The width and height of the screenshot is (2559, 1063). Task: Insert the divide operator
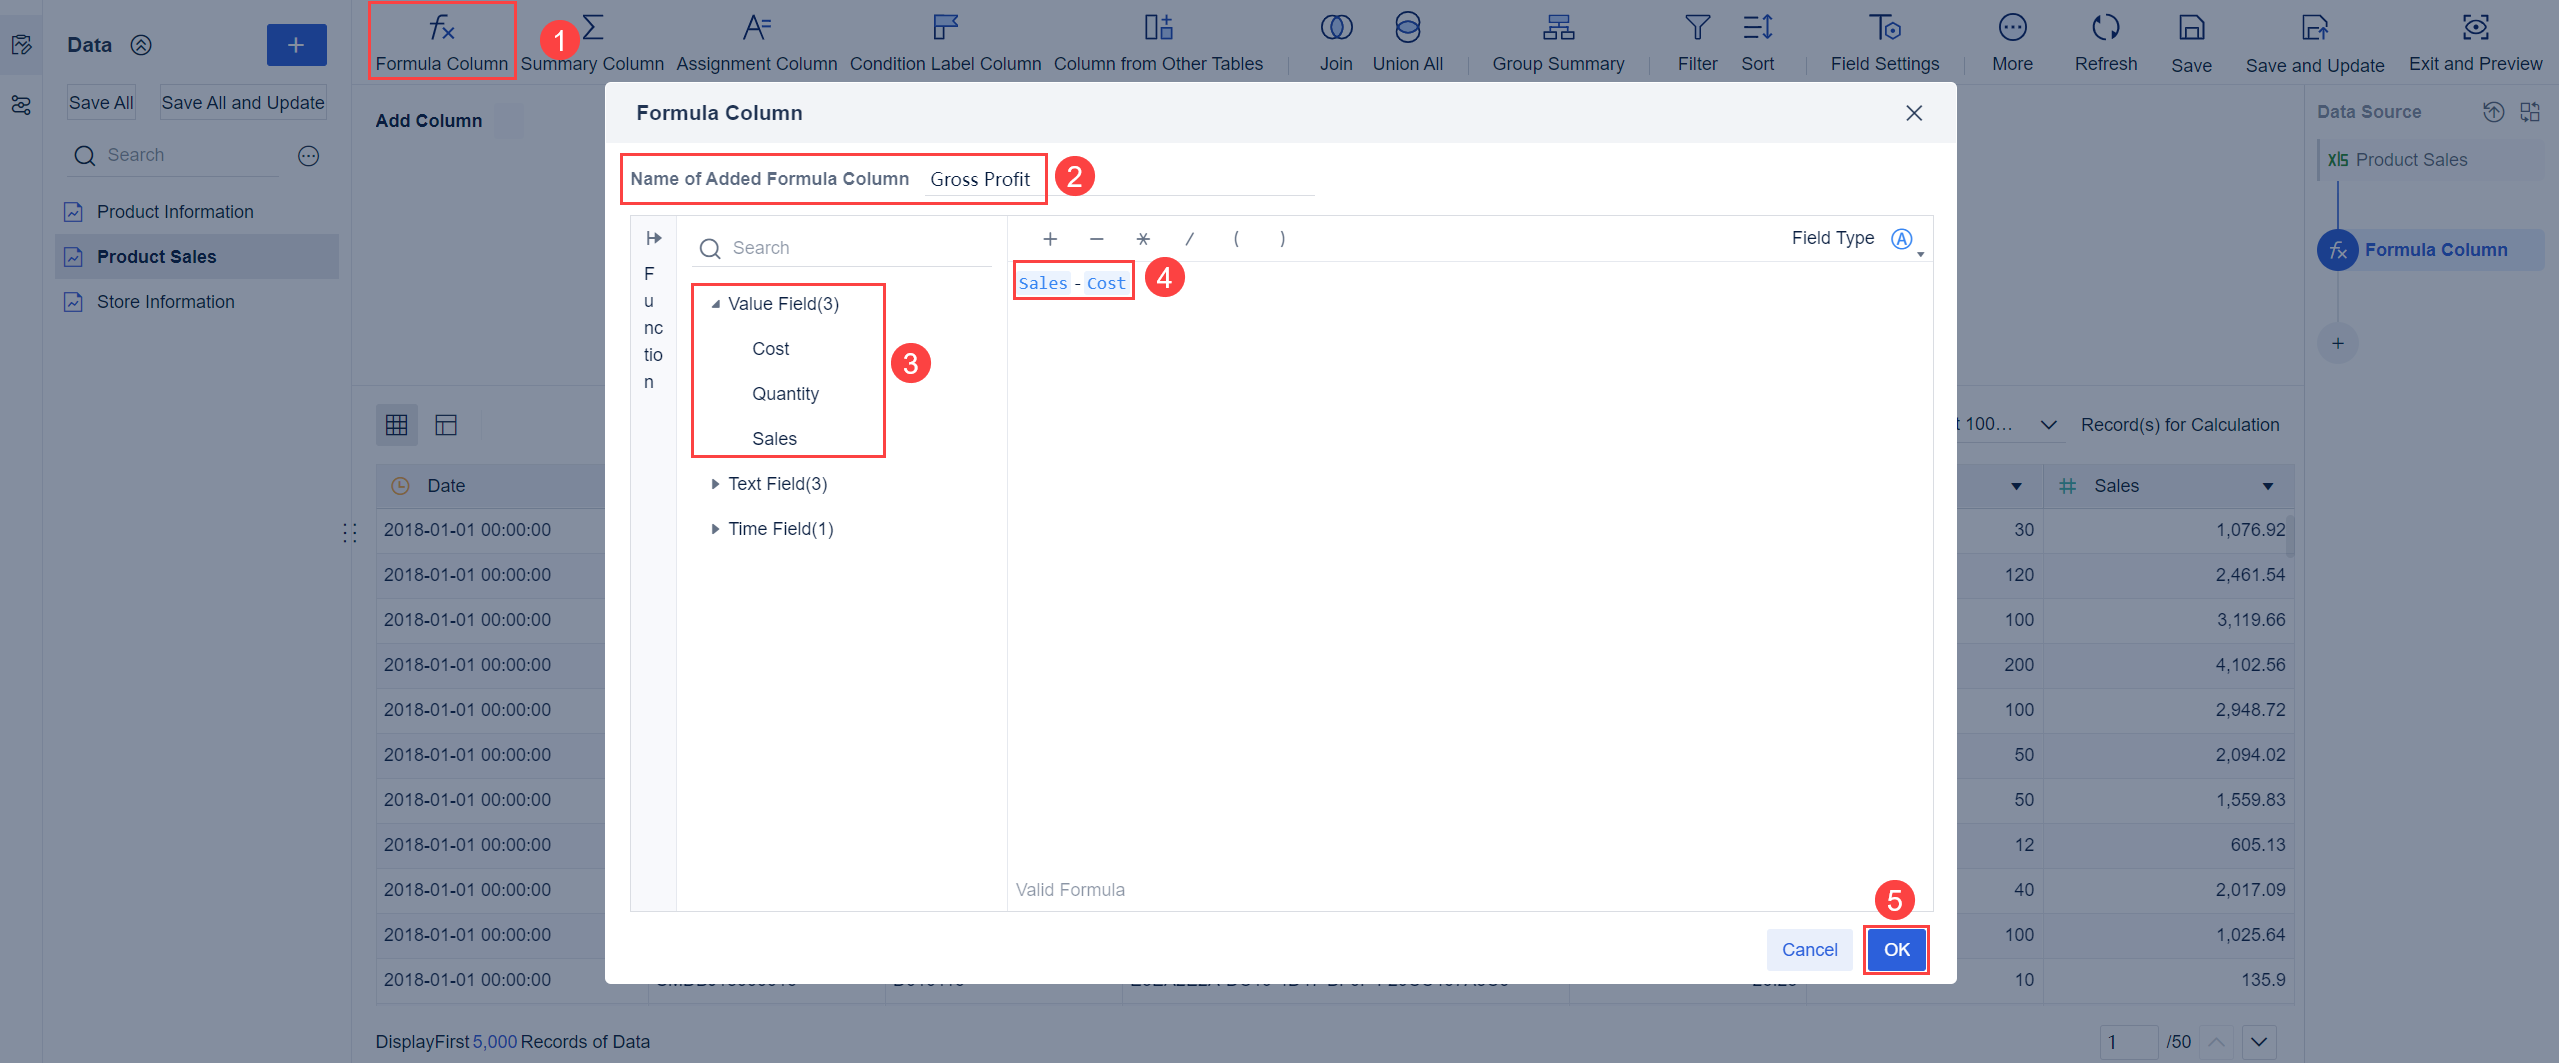pyautogui.click(x=1189, y=239)
